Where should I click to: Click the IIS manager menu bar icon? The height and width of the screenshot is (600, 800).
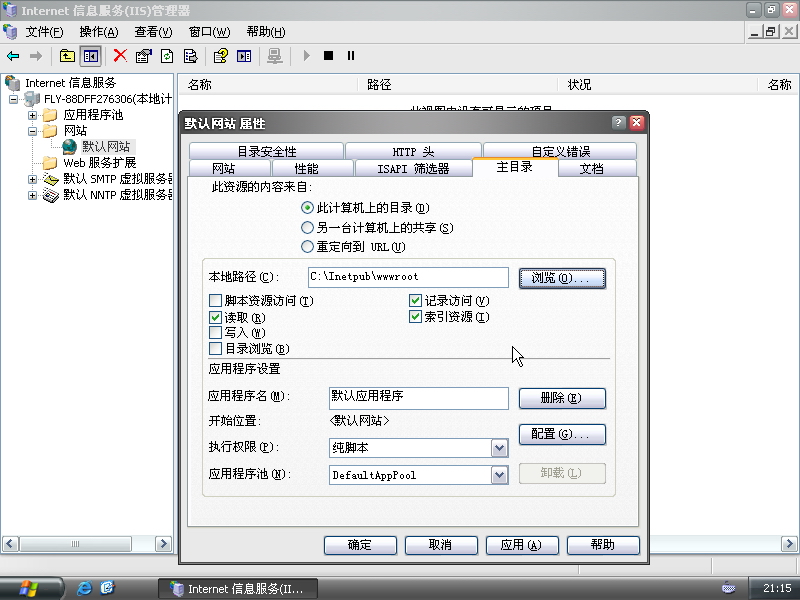(10, 32)
